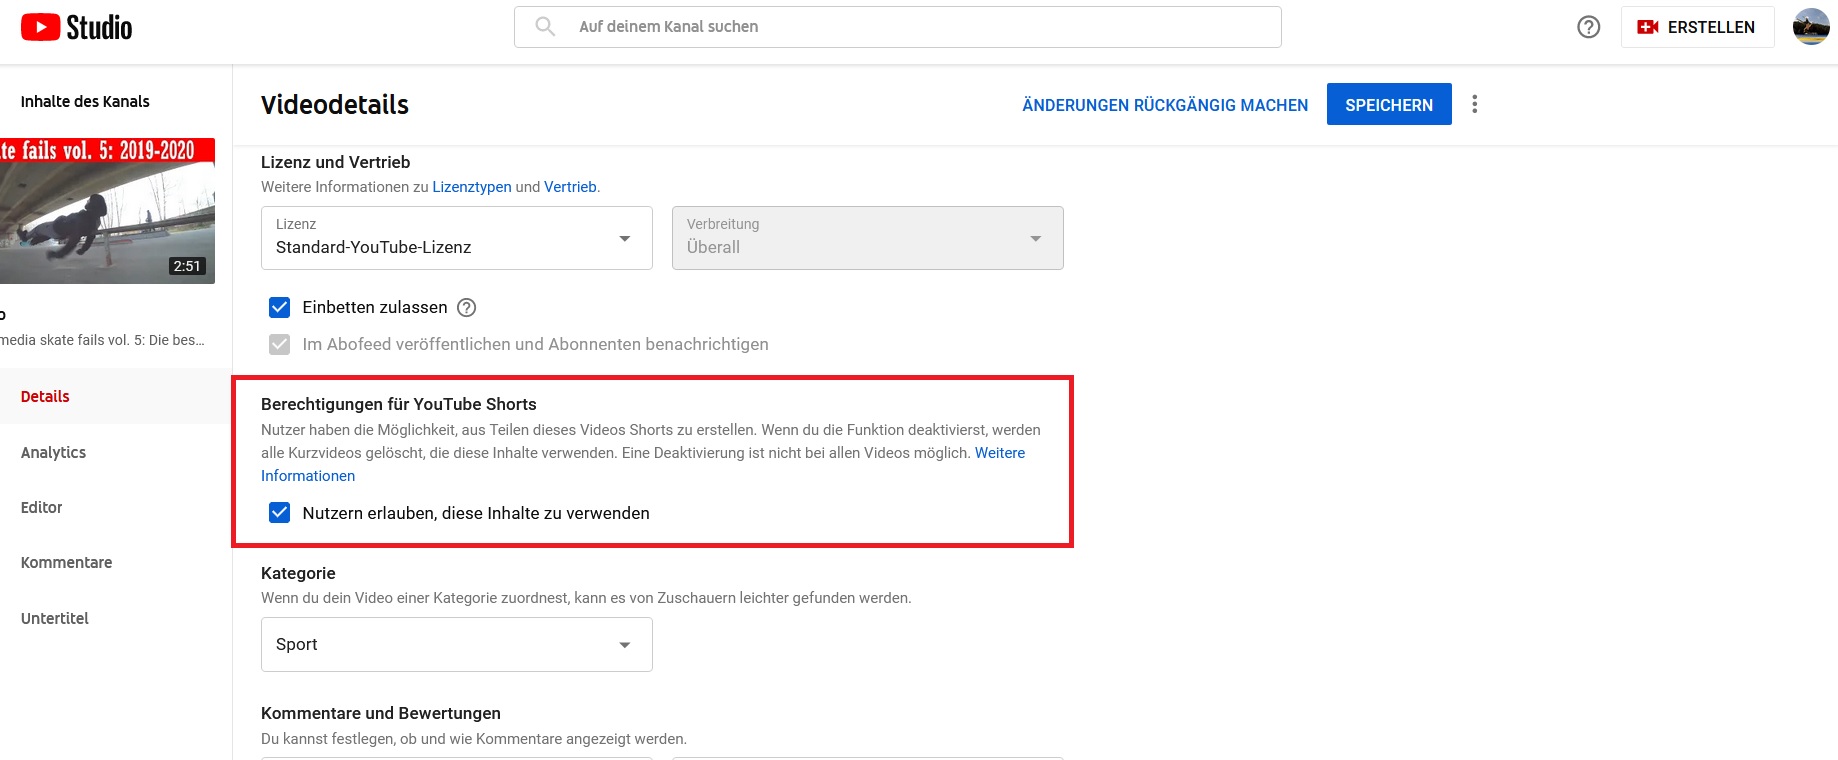Open the Verbreitung dropdown
Image resolution: width=1838 pixels, height=760 pixels.
(867, 238)
